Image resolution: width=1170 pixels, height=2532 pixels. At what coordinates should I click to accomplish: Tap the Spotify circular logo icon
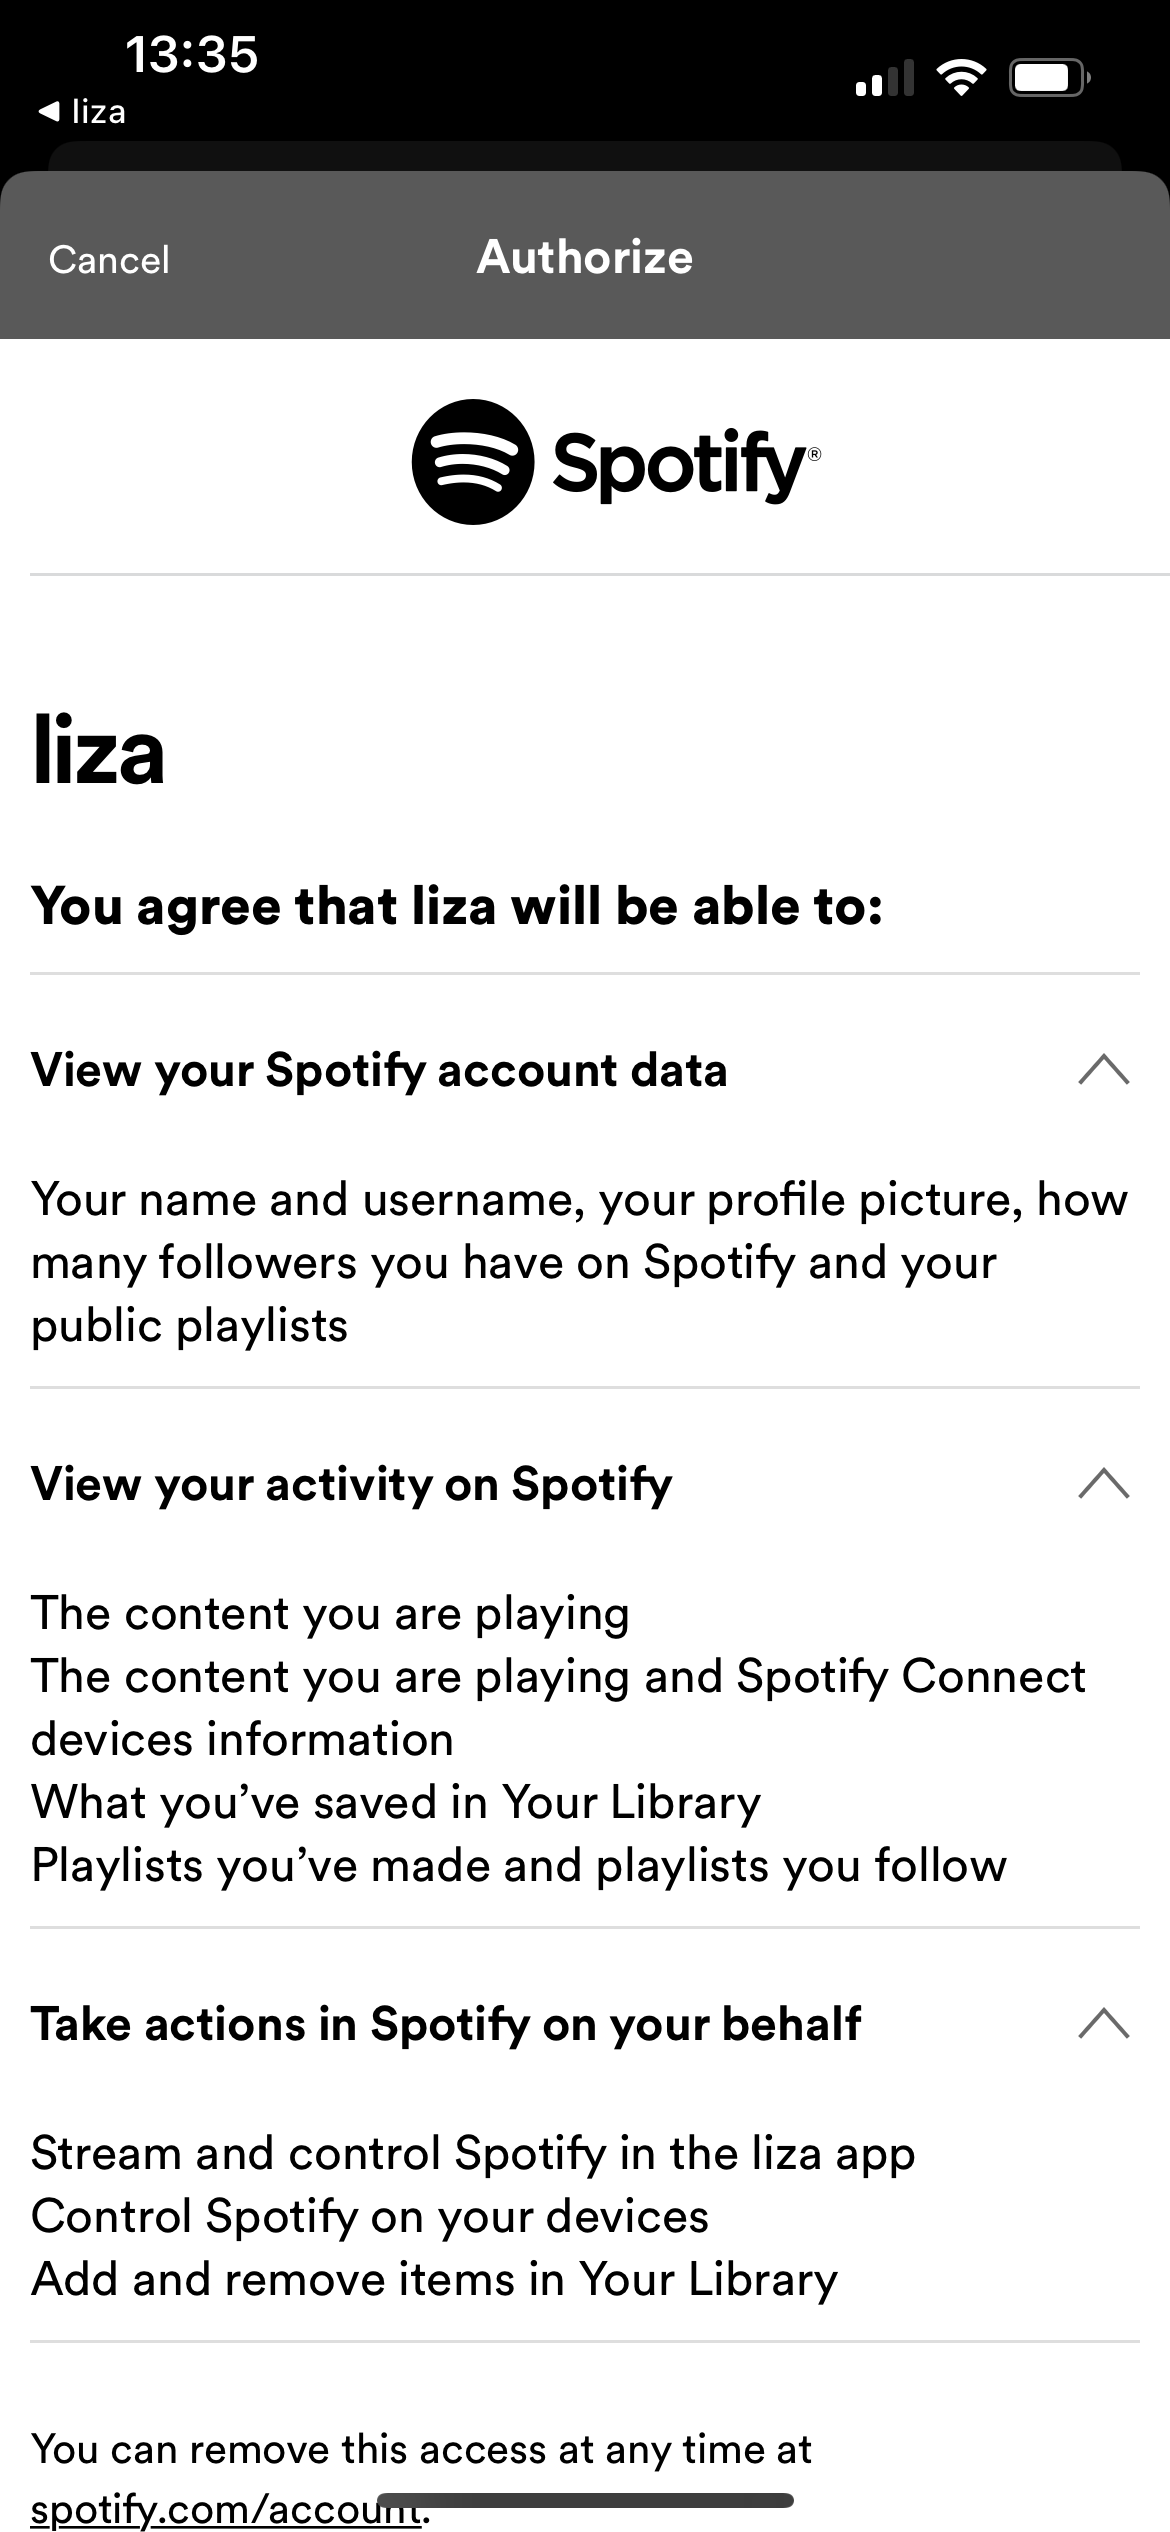pyautogui.click(x=473, y=462)
